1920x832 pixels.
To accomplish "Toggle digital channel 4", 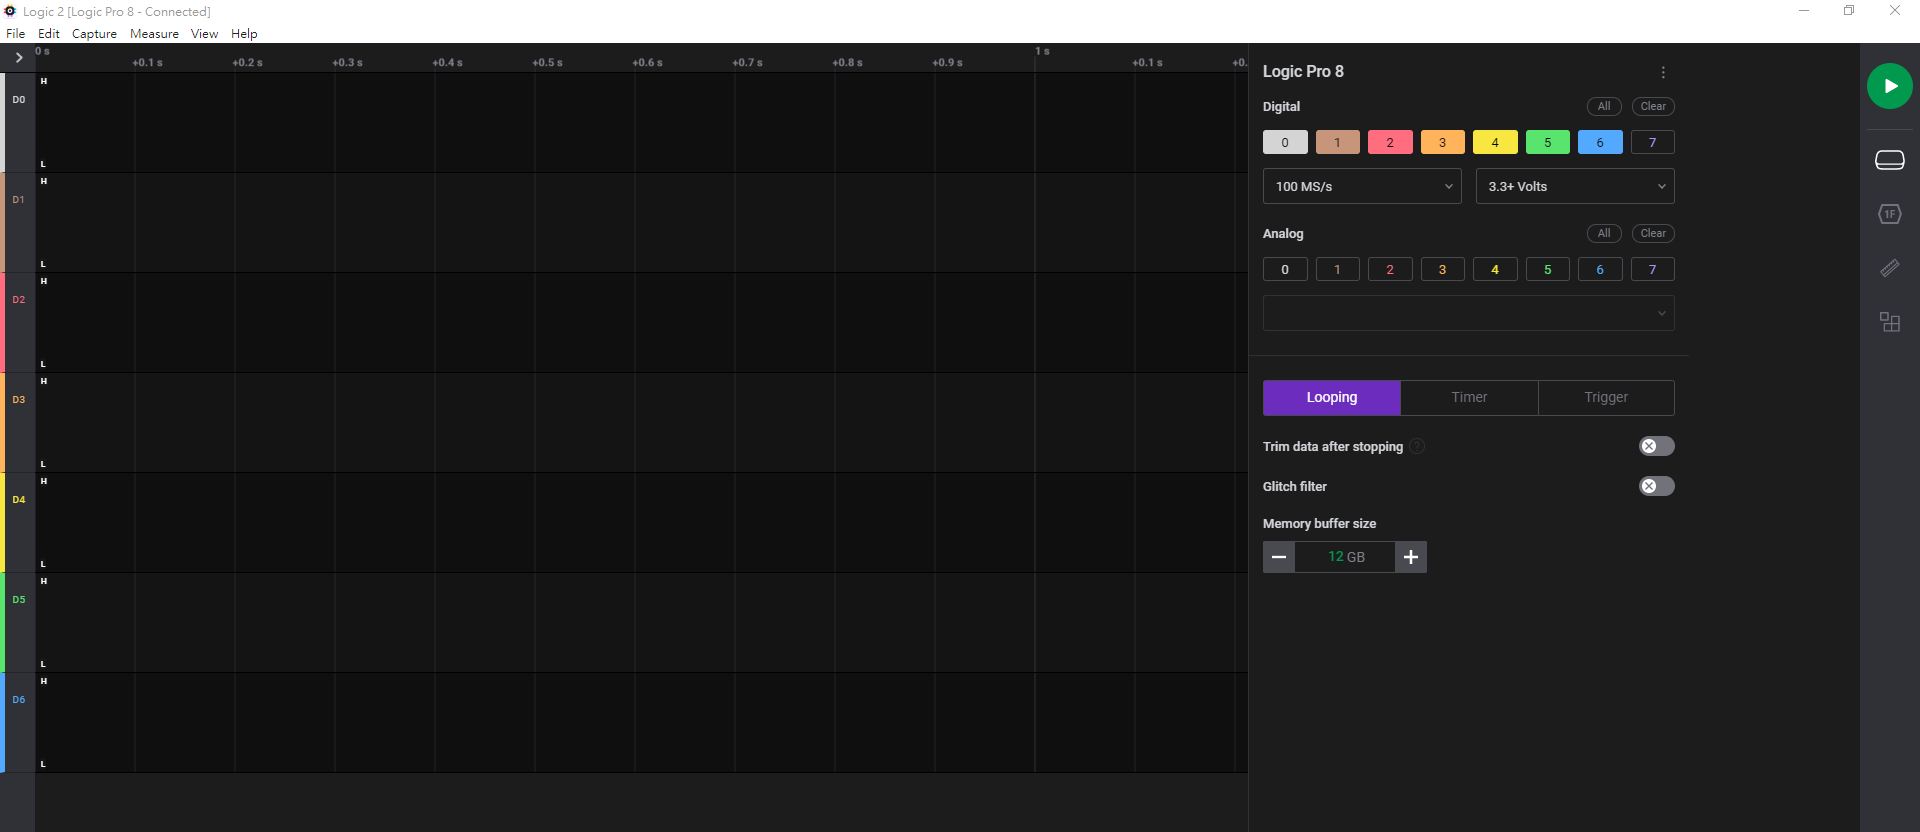I will click(x=1495, y=142).
